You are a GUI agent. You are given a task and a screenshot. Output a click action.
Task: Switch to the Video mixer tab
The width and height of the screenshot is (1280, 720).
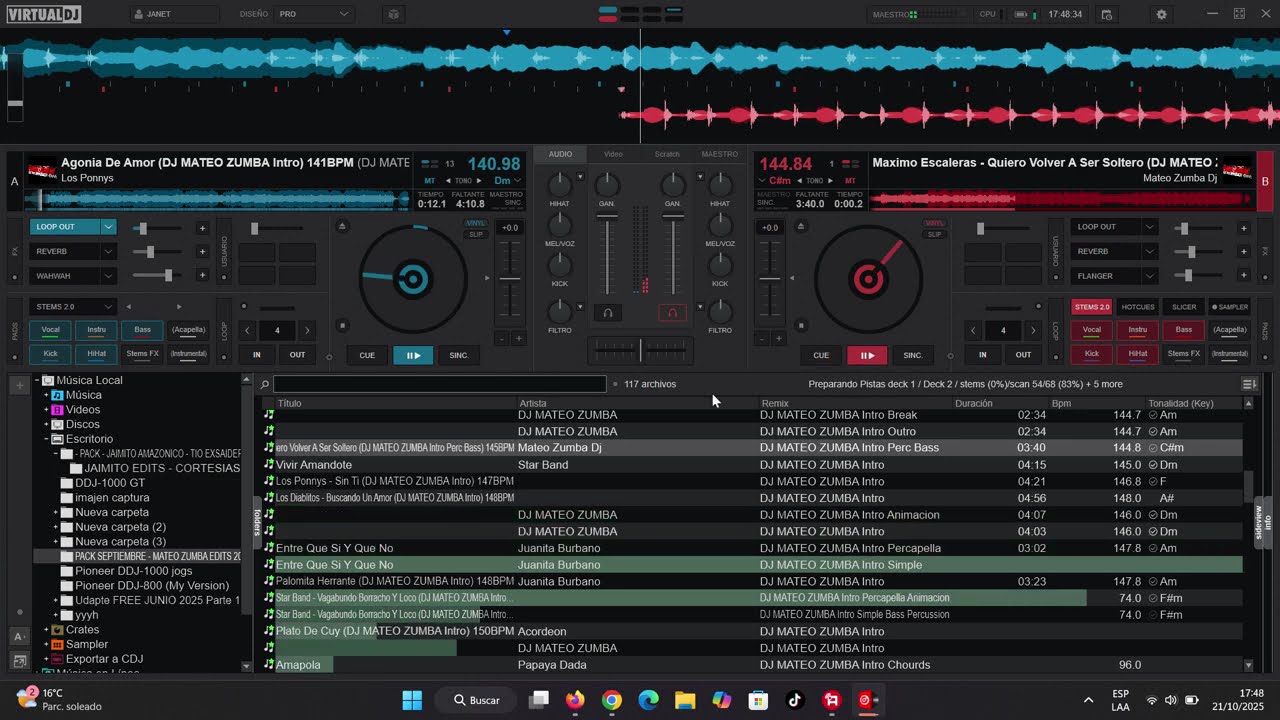tap(613, 154)
